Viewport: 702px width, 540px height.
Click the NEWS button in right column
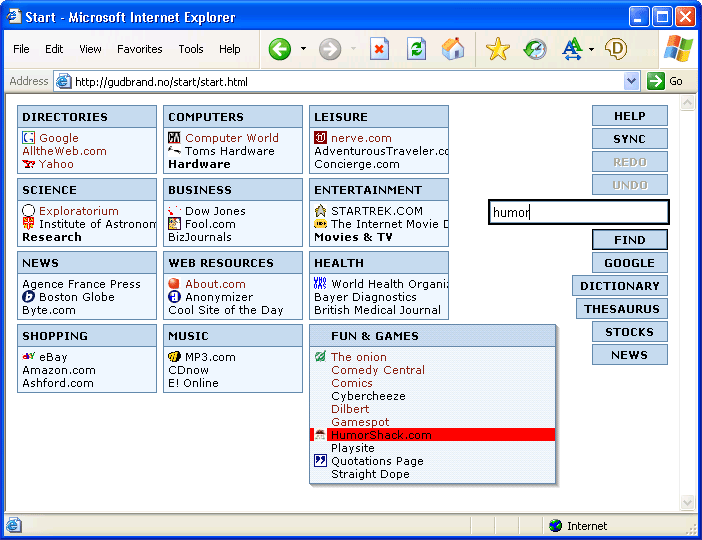pos(629,355)
